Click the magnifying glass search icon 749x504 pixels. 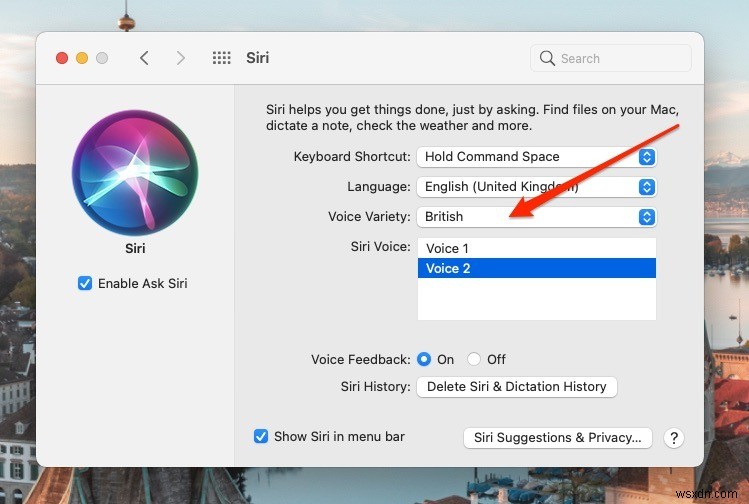(x=547, y=58)
